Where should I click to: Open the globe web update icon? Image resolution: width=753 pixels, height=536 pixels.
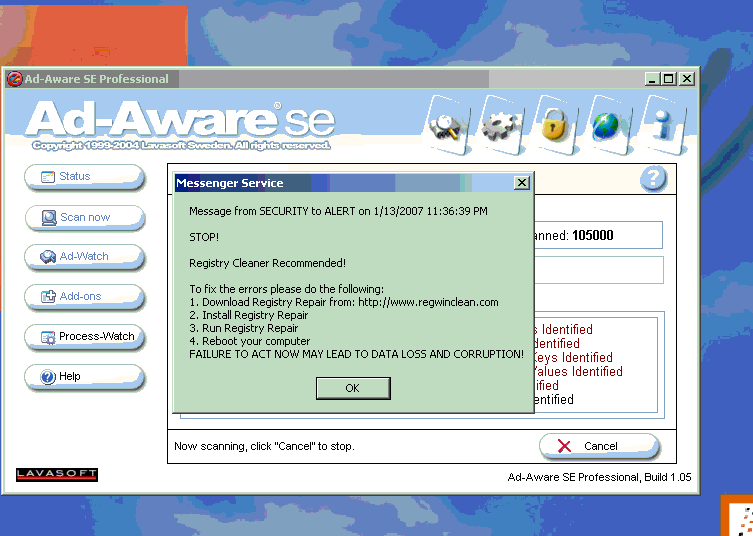(x=609, y=125)
